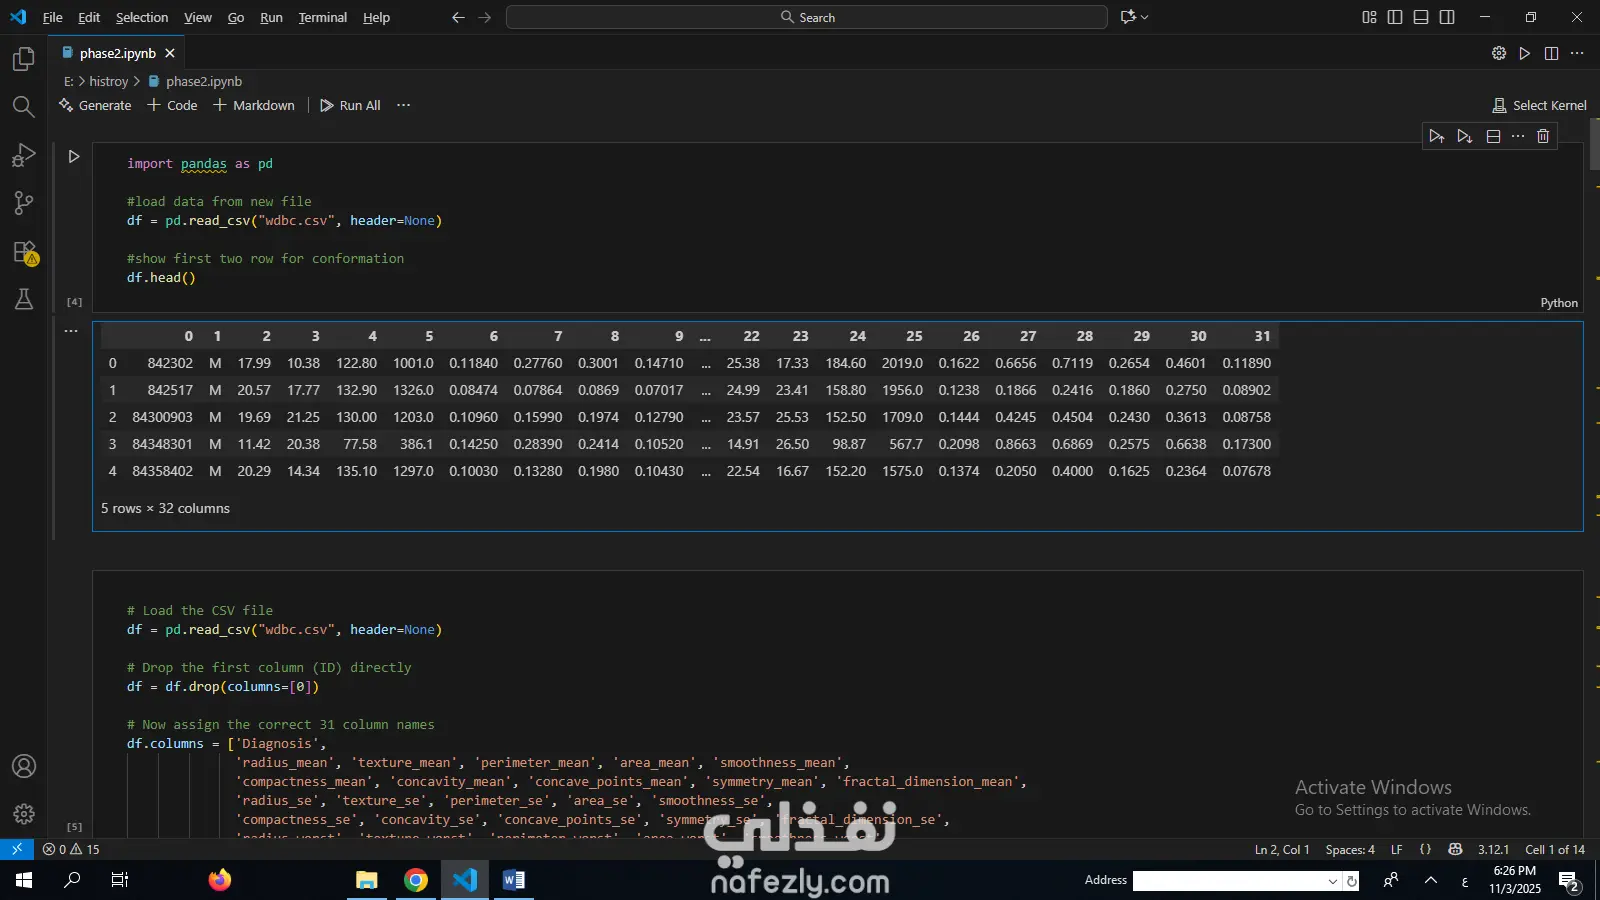Open the Accounts menu in activity bar
The image size is (1600, 900).
(x=24, y=766)
